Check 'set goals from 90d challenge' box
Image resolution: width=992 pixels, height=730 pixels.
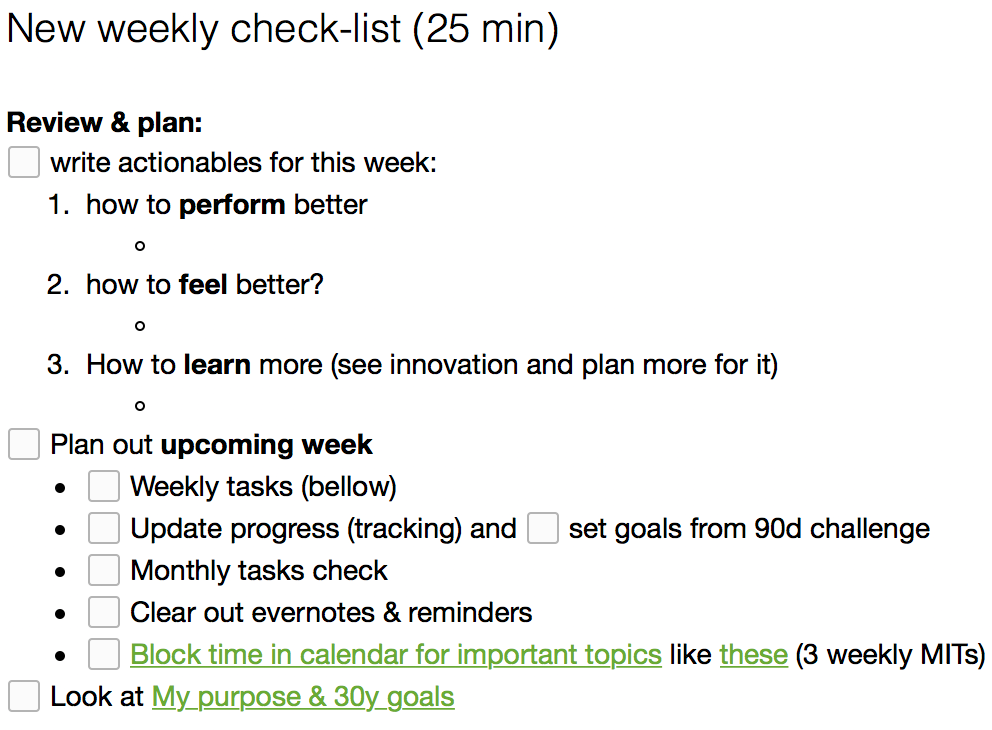pos(543,528)
